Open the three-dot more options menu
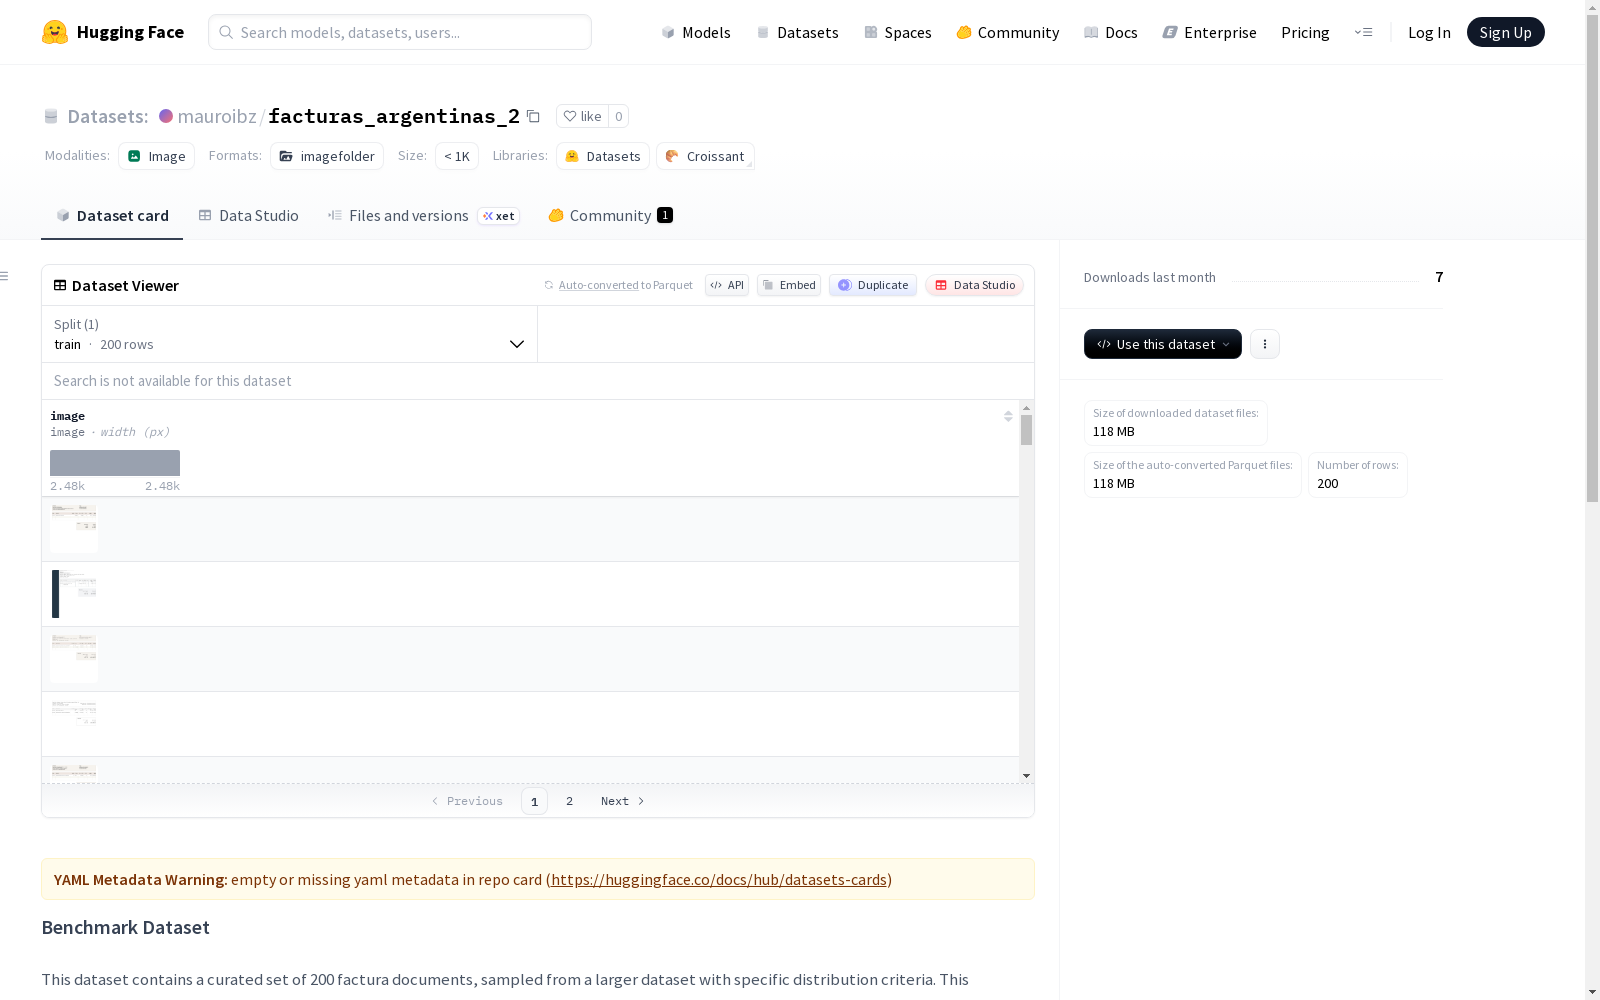Image resolution: width=1600 pixels, height=1000 pixels. (x=1265, y=344)
